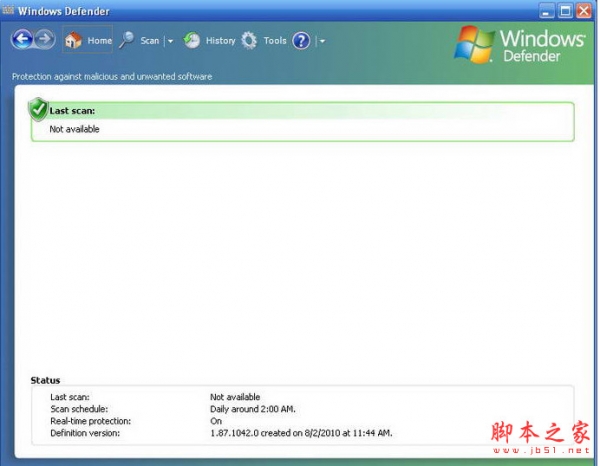Open Help with the question mark icon
This screenshot has width=600, height=466.
(301, 41)
